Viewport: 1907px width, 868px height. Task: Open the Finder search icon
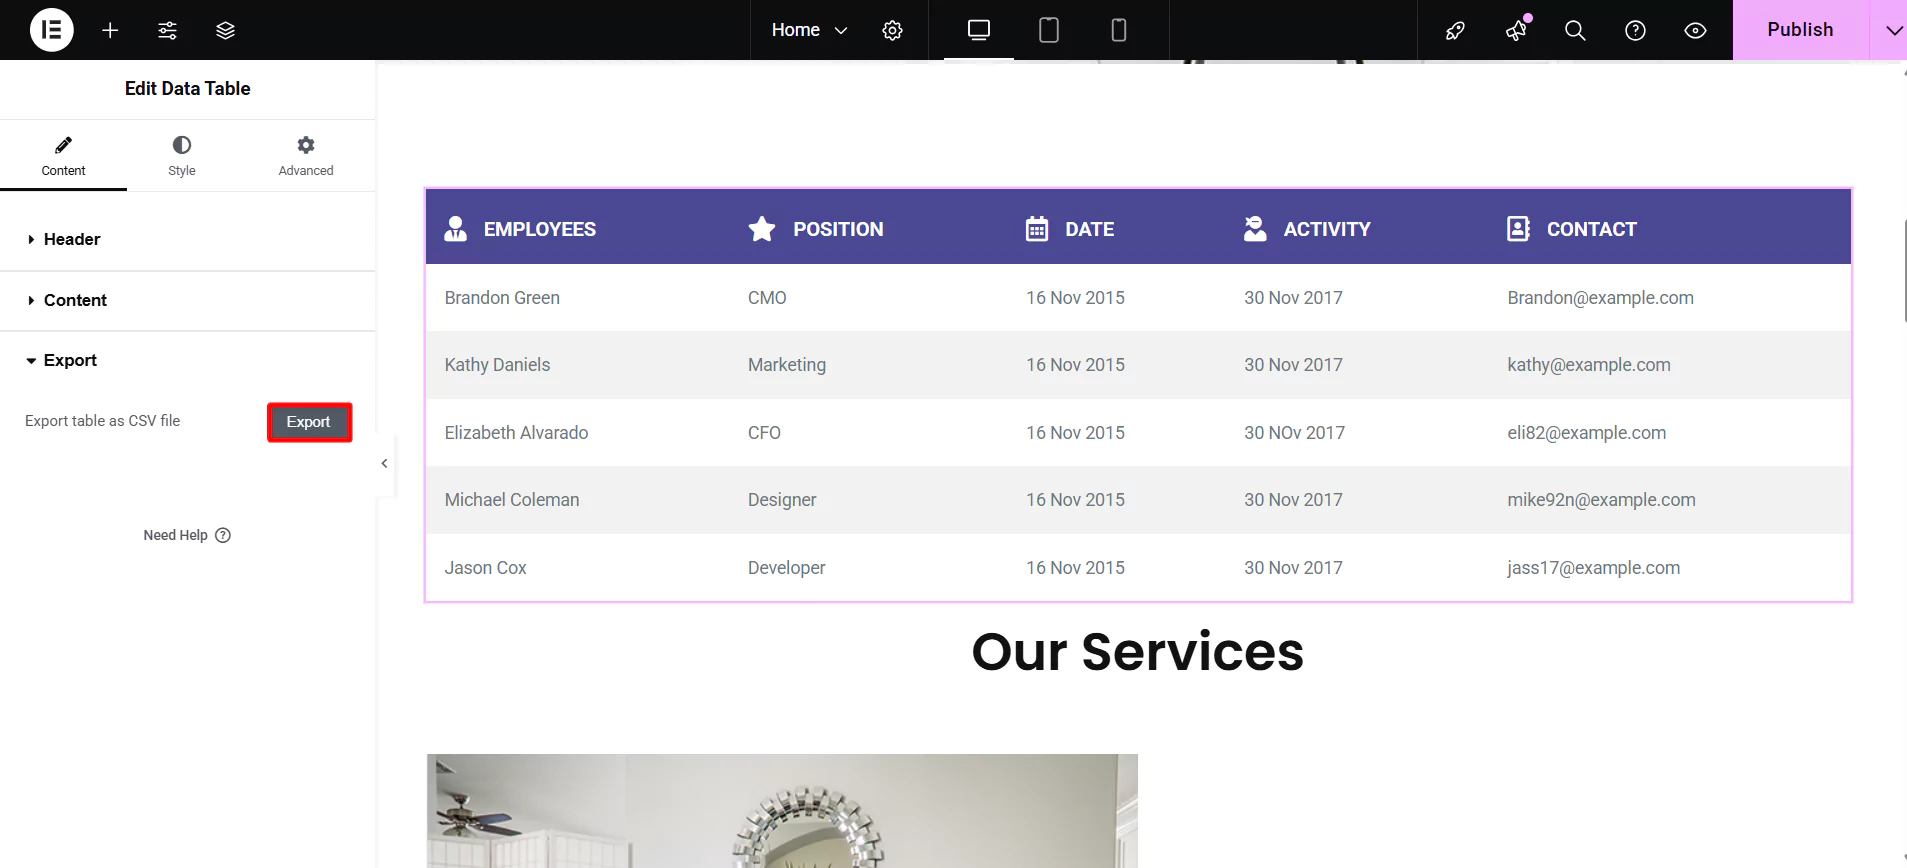point(1575,30)
